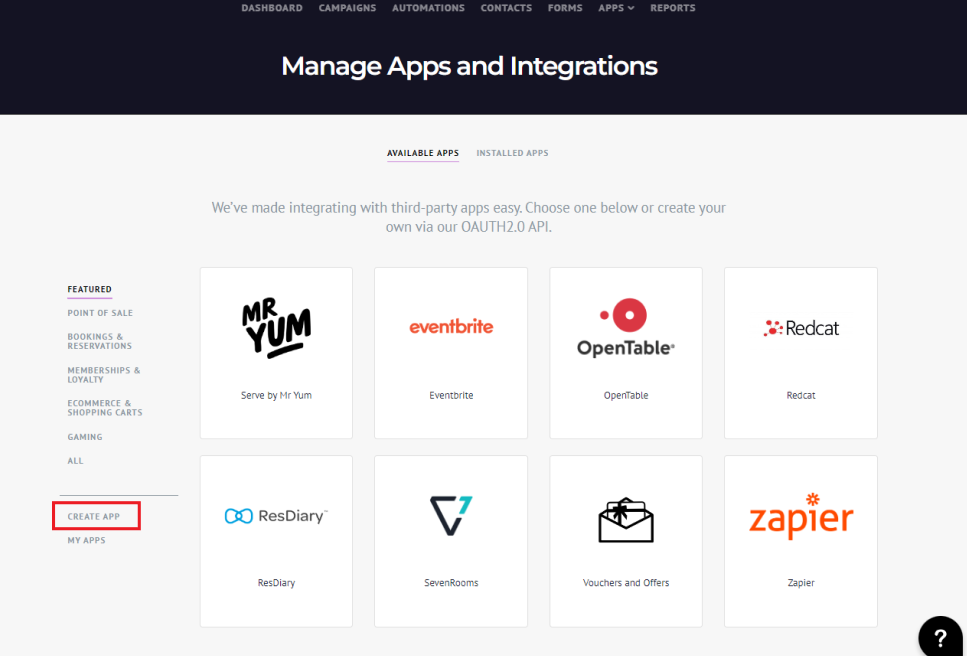Viewport: 967px width, 656px height.
Task: Open the Reports menu item
Action: tap(673, 8)
